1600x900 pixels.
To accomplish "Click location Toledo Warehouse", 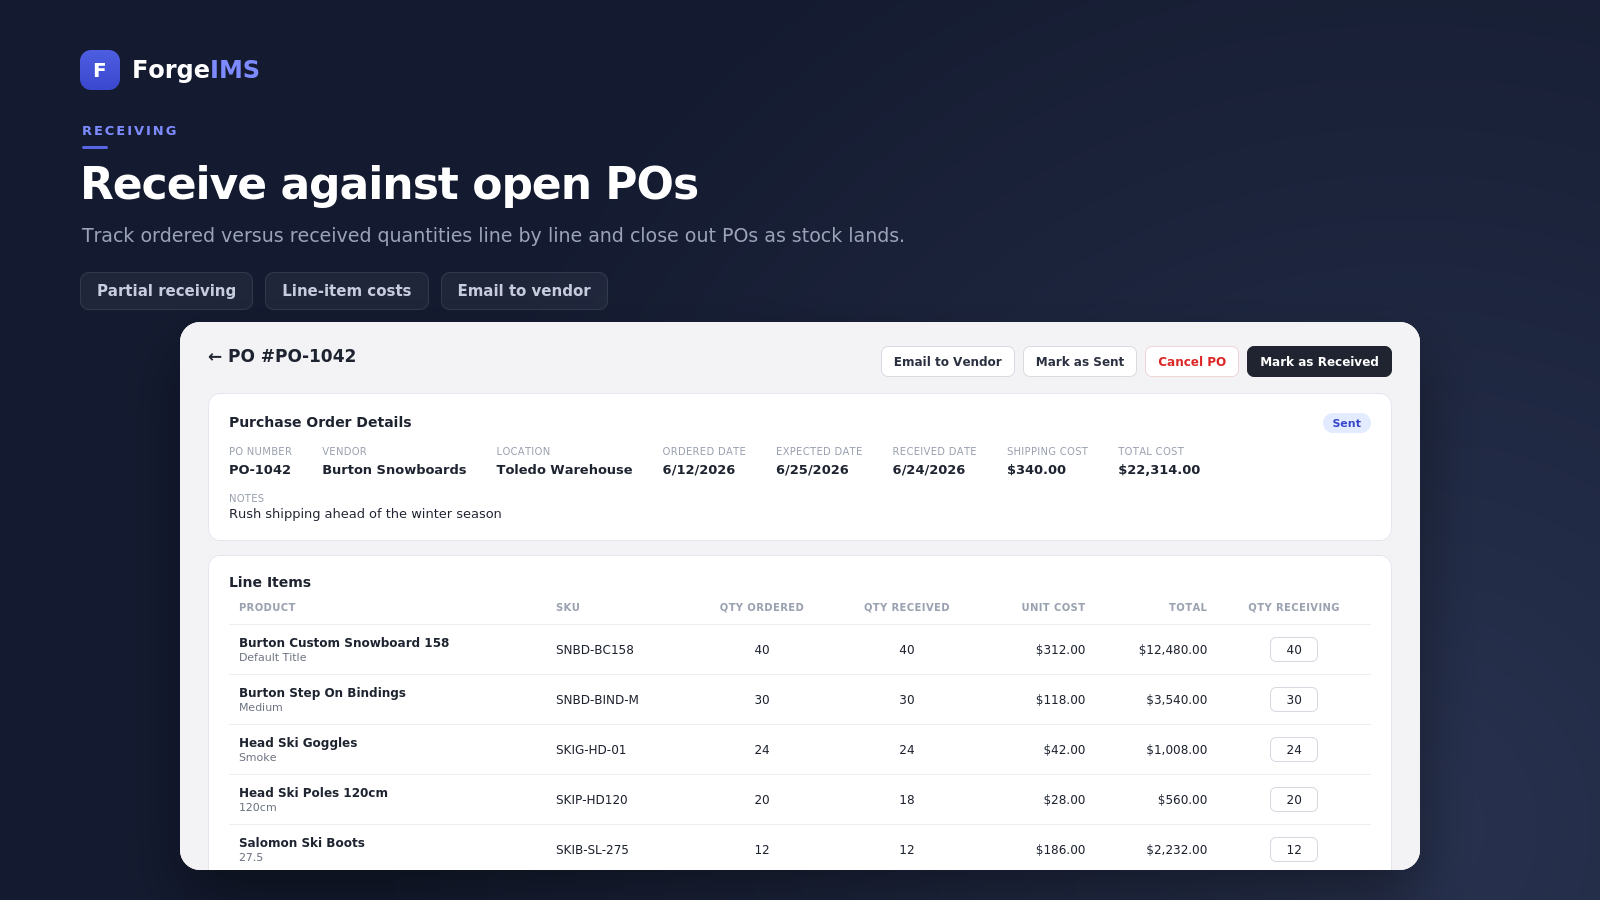I will [564, 470].
